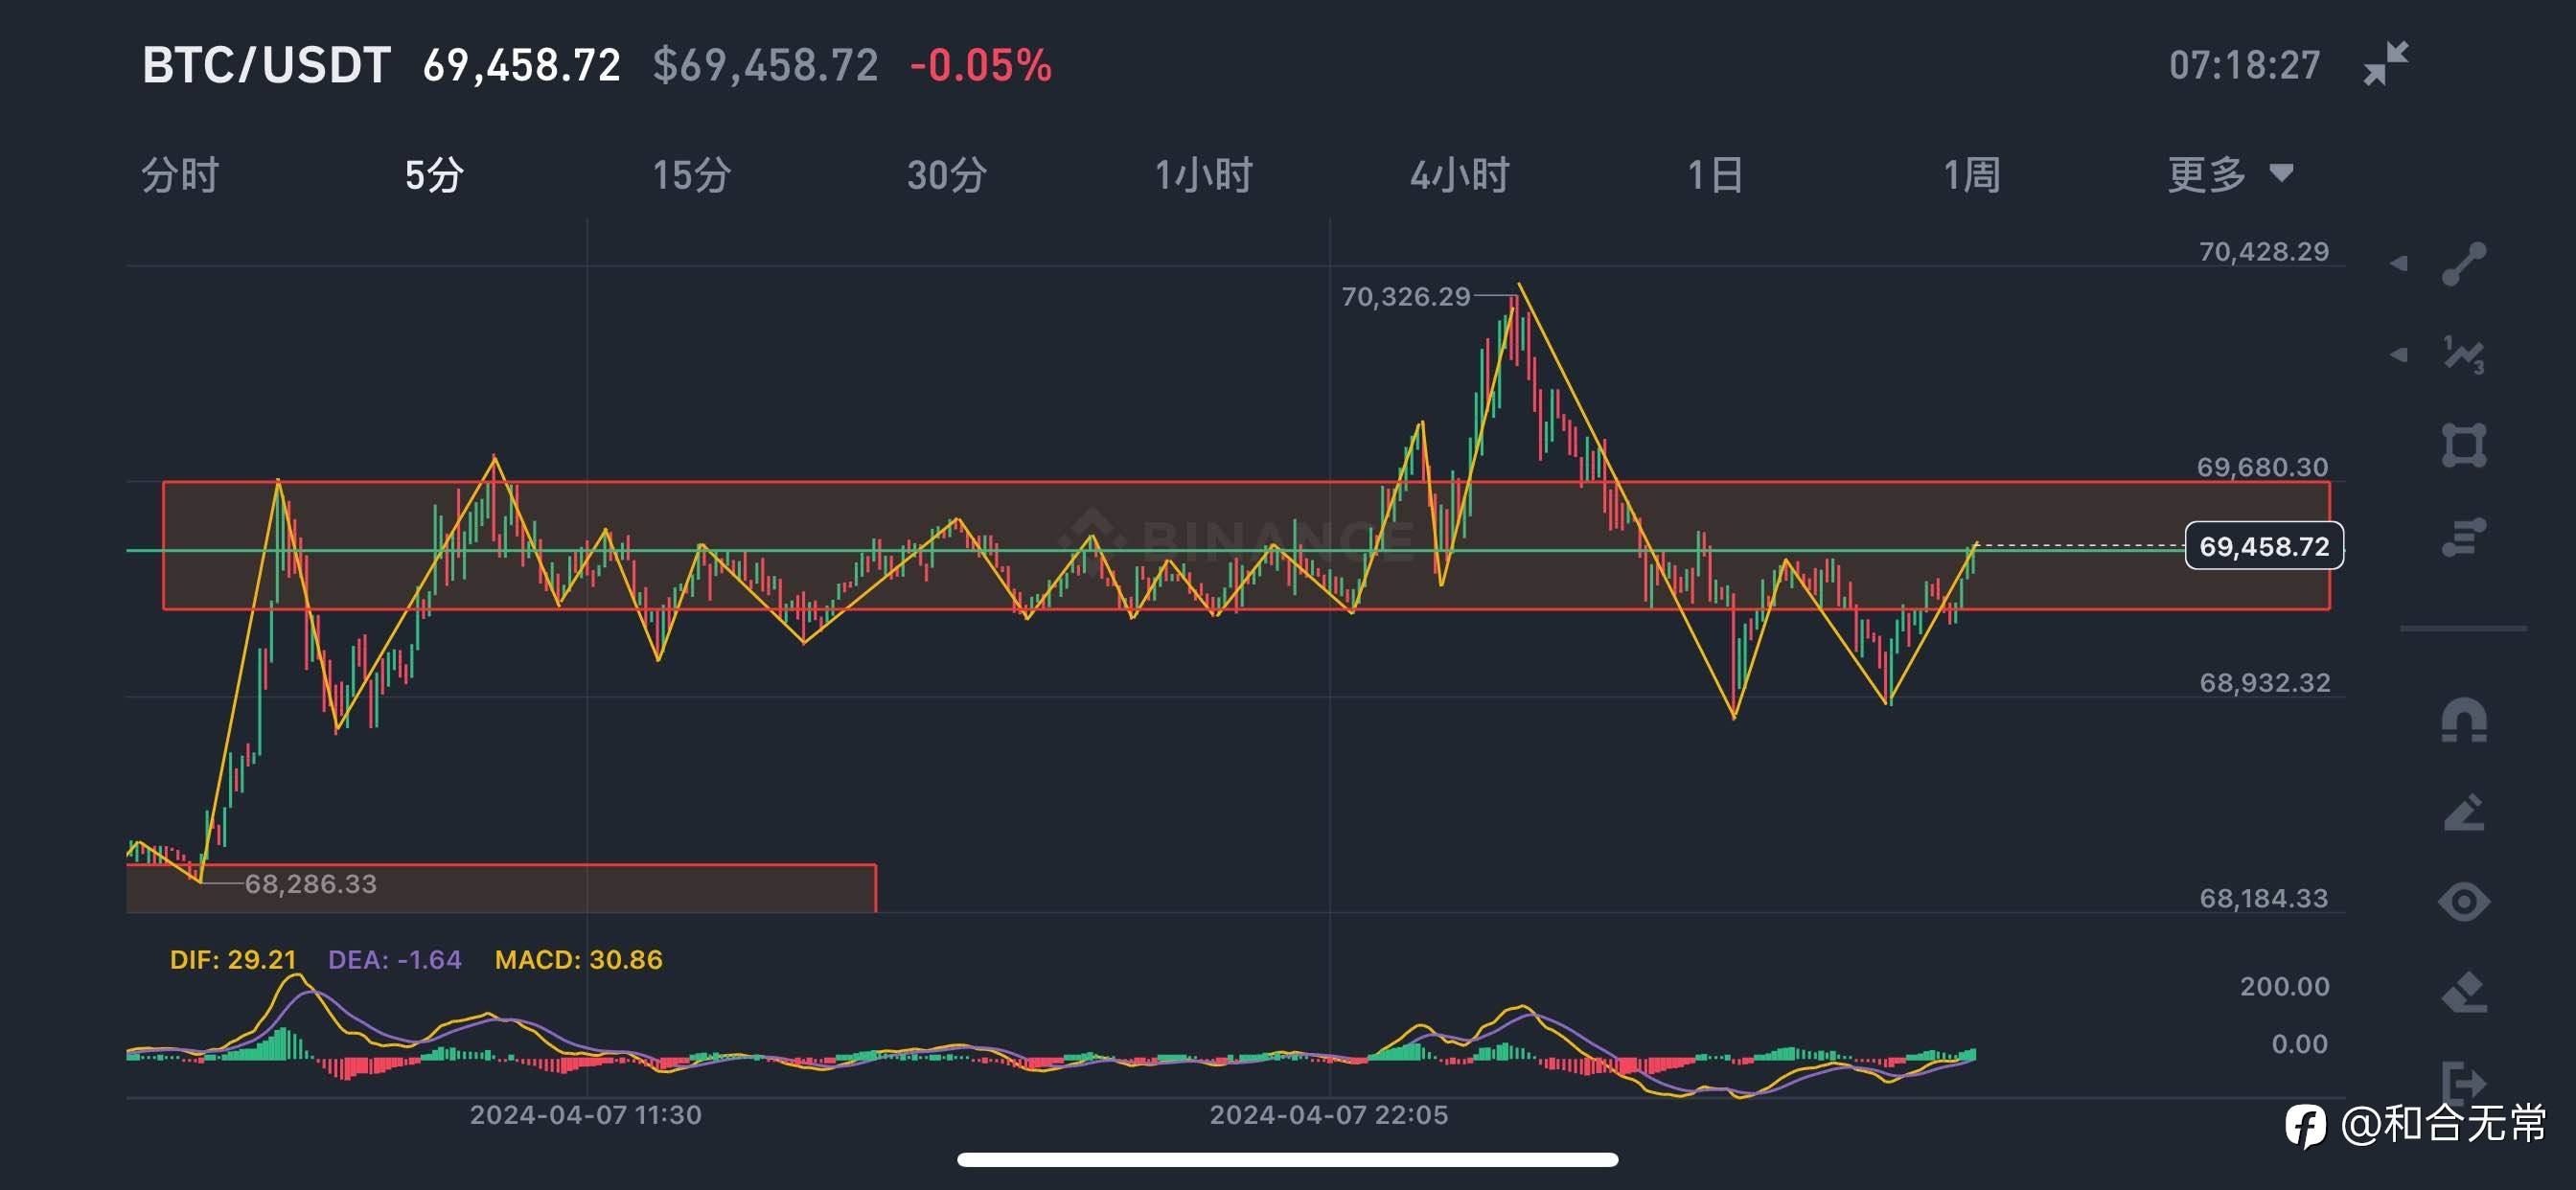
Task: Click the eraser tool icon
Action: point(2463,992)
